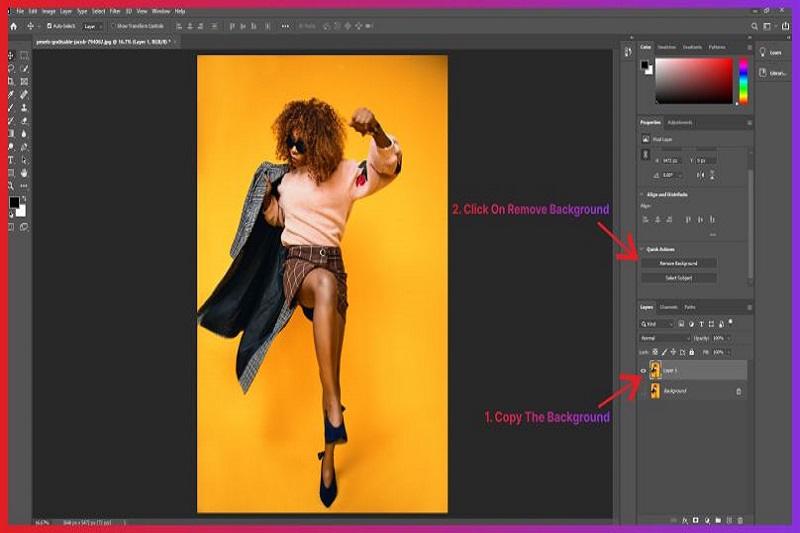Open the Normal blend mode dropdown
This screenshot has height=533, width=800.
point(665,339)
